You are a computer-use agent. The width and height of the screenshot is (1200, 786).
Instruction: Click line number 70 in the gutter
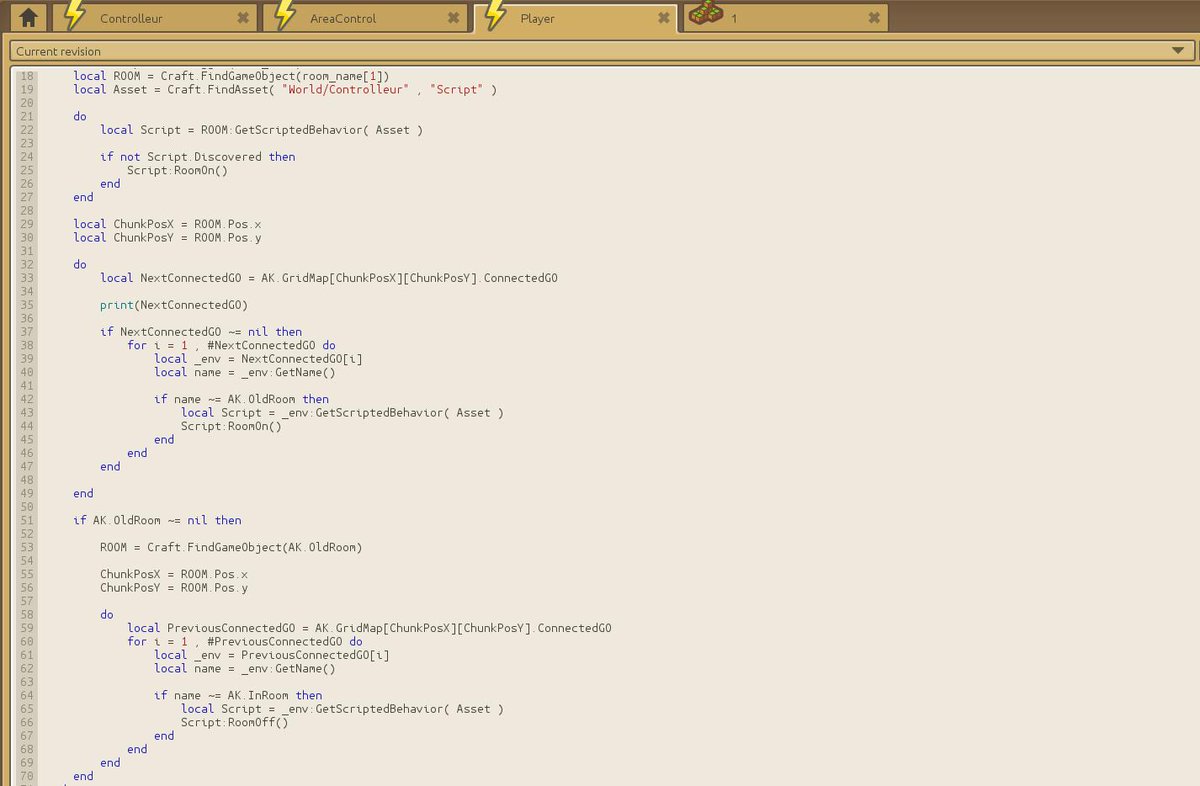(x=26, y=776)
